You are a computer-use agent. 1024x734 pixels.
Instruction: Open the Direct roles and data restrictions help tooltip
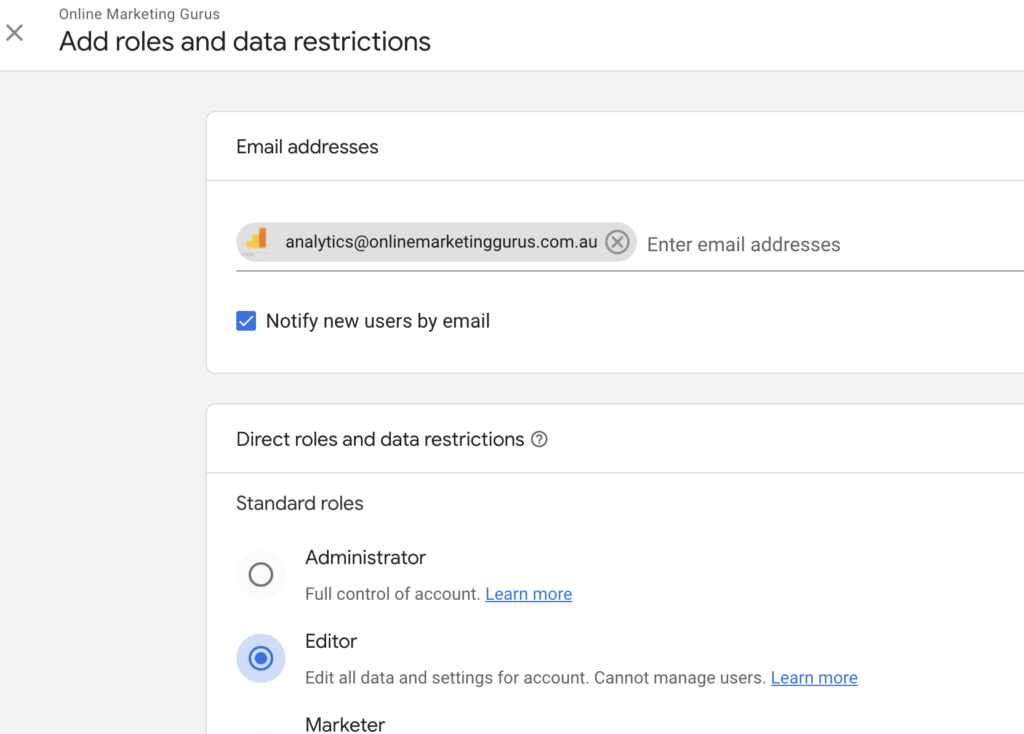[x=539, y=439]
